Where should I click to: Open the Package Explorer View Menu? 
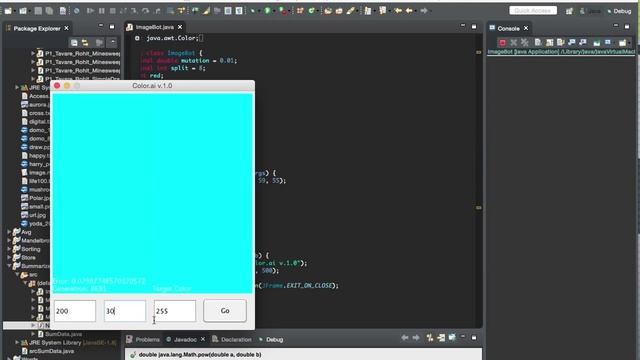(112, 42)
